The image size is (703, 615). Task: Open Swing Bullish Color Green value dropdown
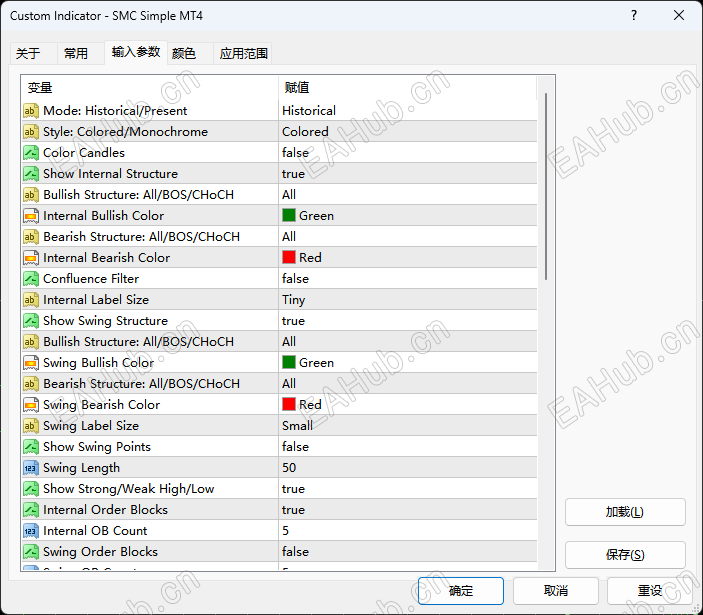click(408, 363)
